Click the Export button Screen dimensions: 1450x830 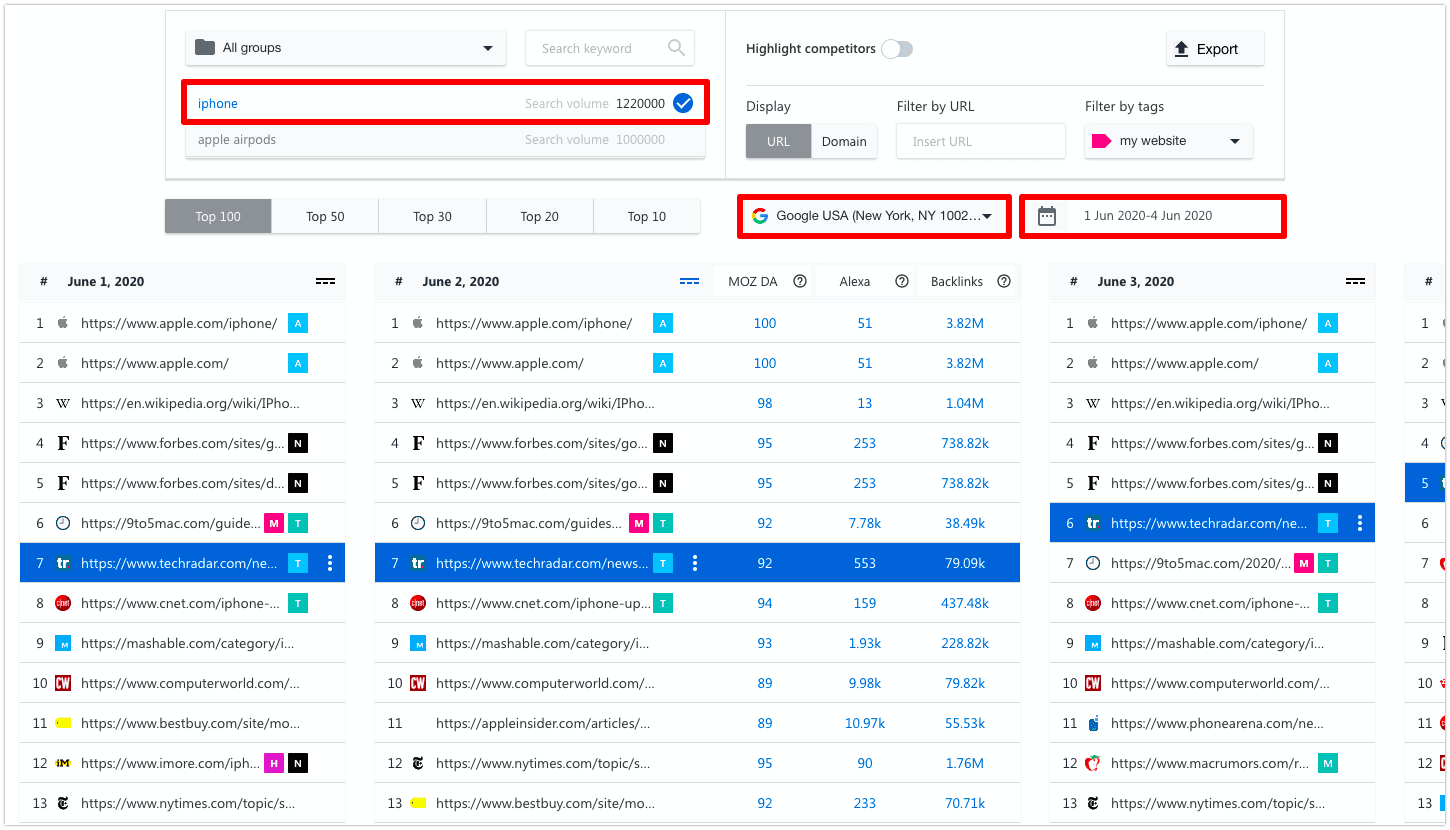1215,49
